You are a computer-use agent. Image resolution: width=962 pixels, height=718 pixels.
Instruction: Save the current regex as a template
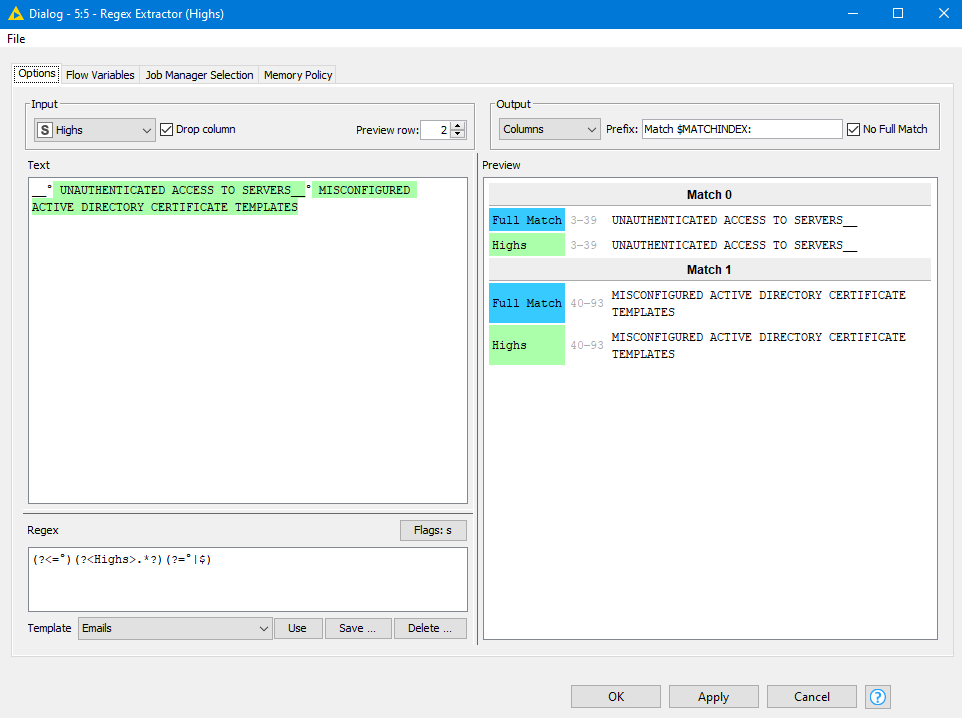[x=358, y=628]
